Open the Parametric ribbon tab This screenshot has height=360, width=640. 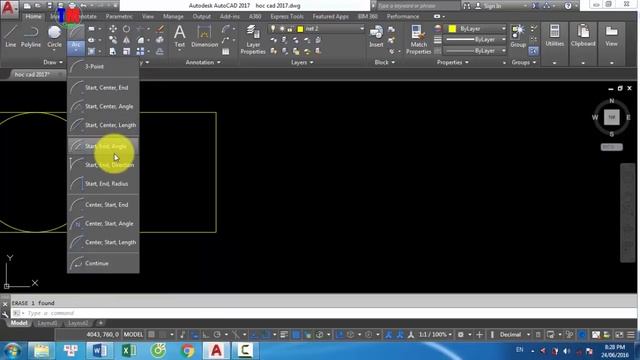[x=119, y=16]
